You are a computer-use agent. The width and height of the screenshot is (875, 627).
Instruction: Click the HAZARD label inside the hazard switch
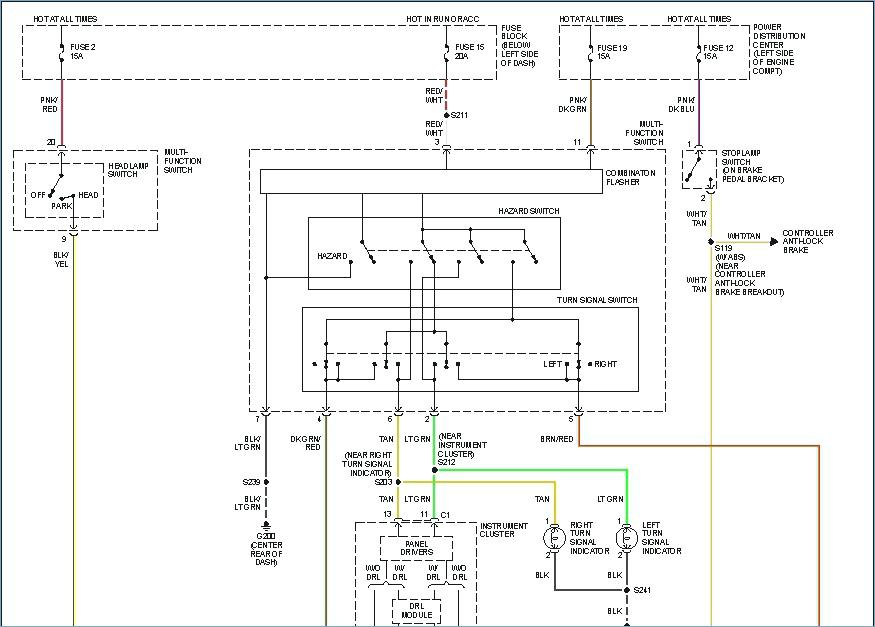pyautogui.click(x=332, y=256)
